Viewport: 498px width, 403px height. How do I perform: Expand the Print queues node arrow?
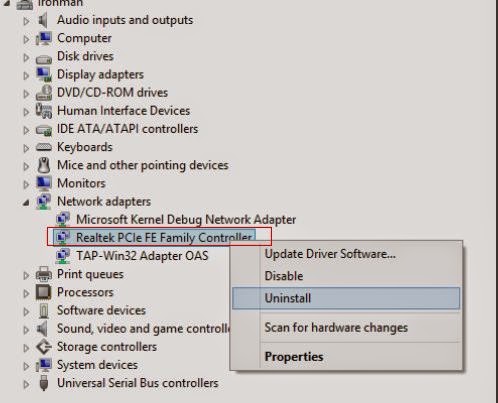point(26,275)
